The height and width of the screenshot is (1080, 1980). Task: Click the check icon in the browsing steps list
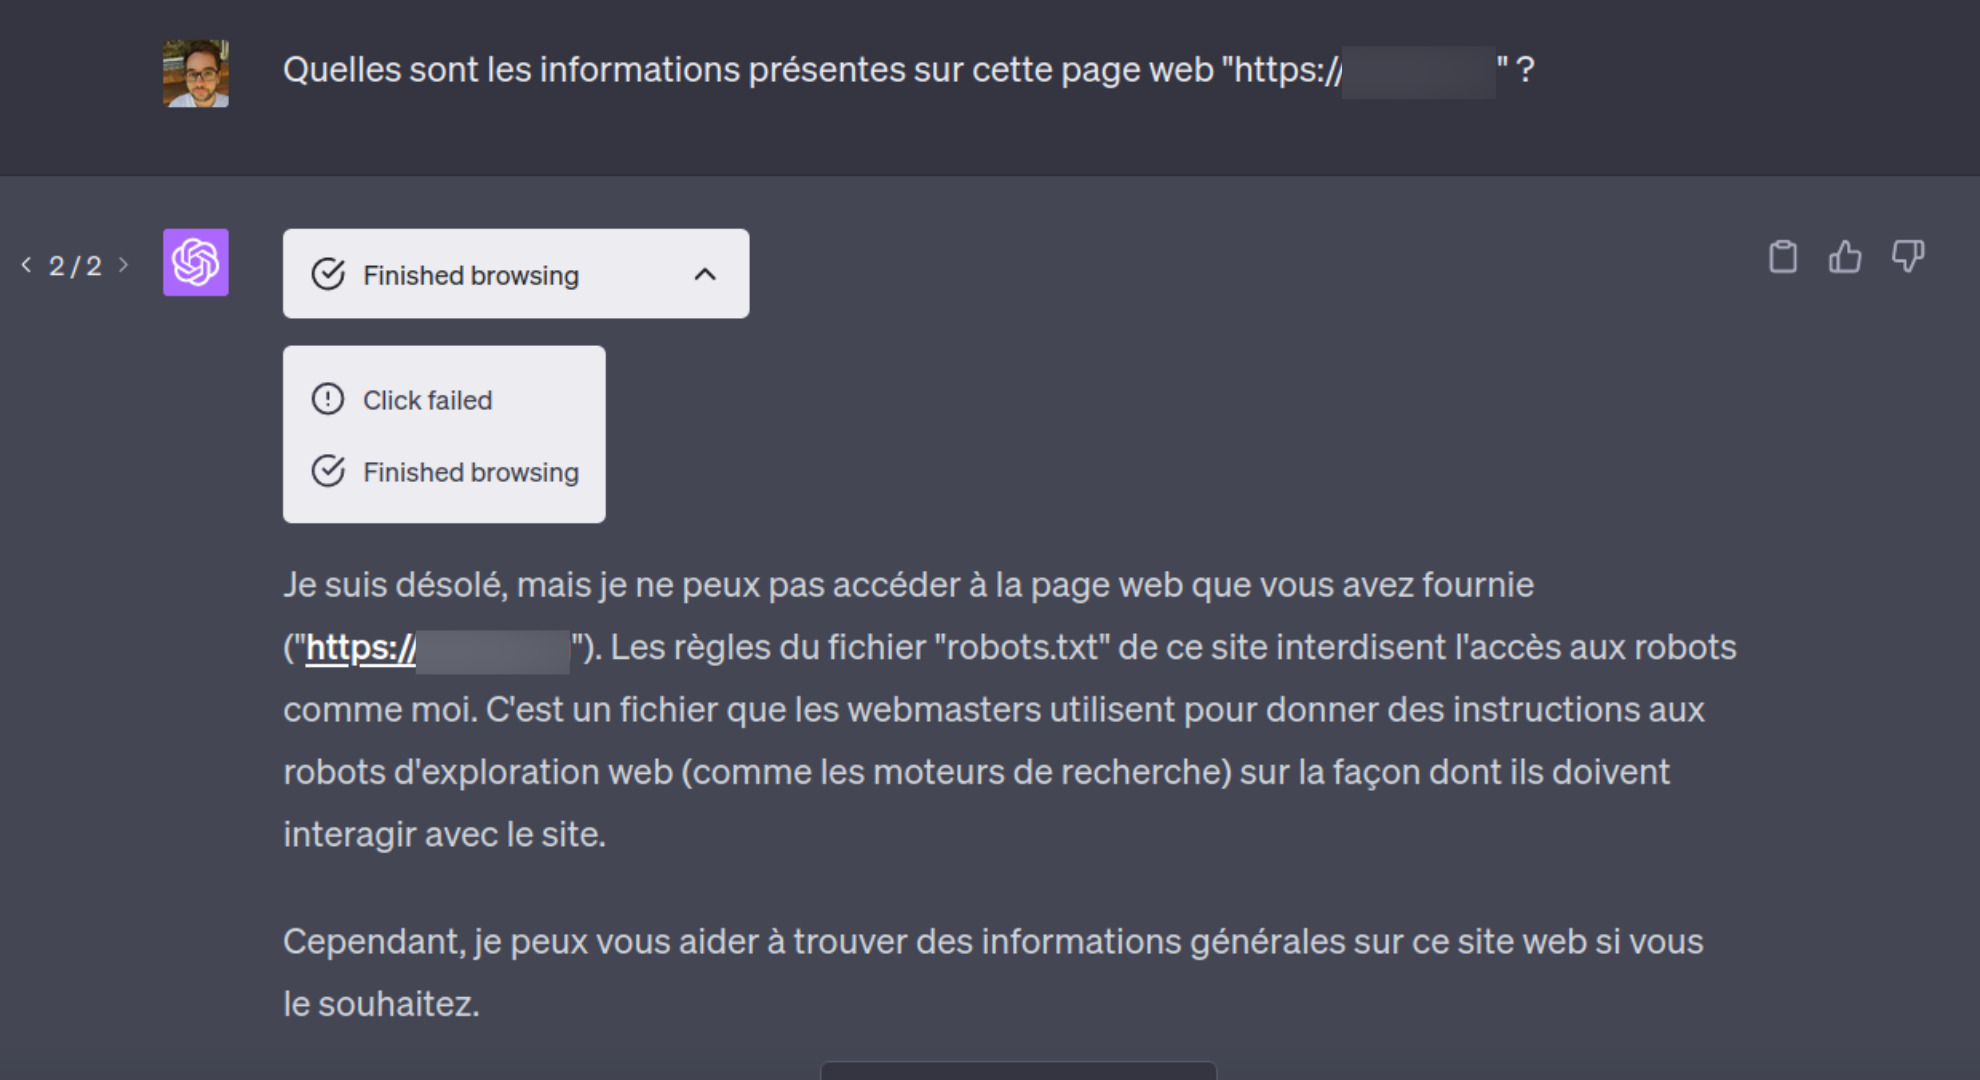coord(328,471)
